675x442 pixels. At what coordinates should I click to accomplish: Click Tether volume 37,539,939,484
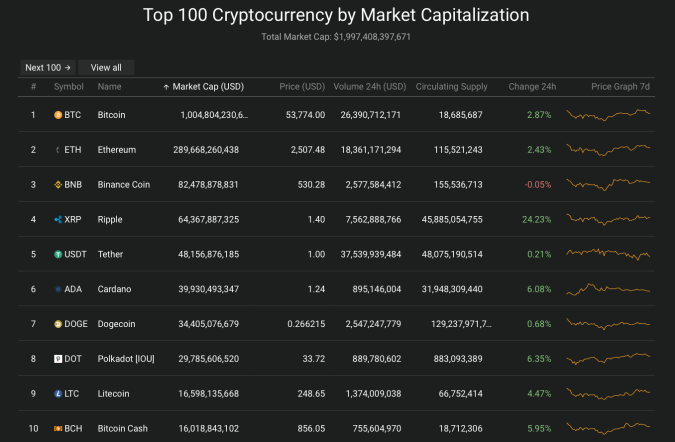[x=371, y=254]
